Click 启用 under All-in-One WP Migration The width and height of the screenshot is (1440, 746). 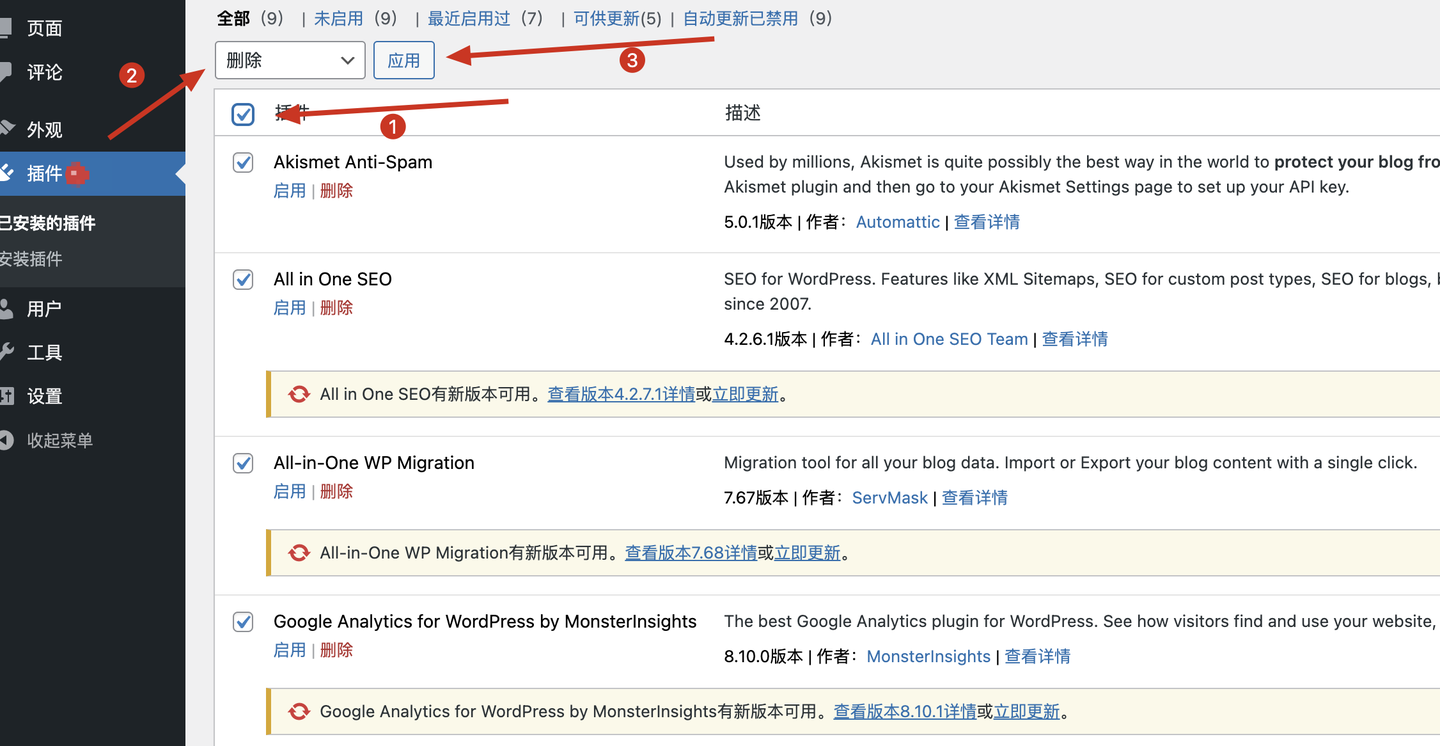290,492
